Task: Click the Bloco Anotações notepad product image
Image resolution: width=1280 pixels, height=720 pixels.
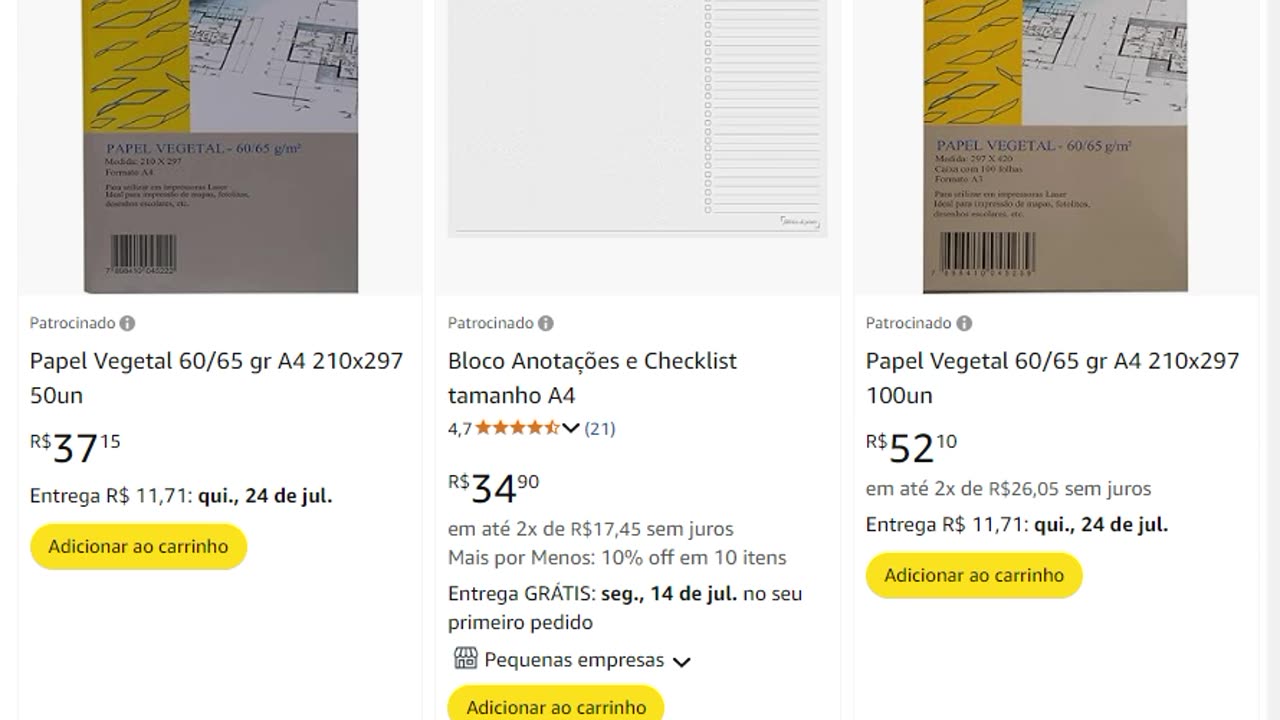Action: click(x=637, y=118)
